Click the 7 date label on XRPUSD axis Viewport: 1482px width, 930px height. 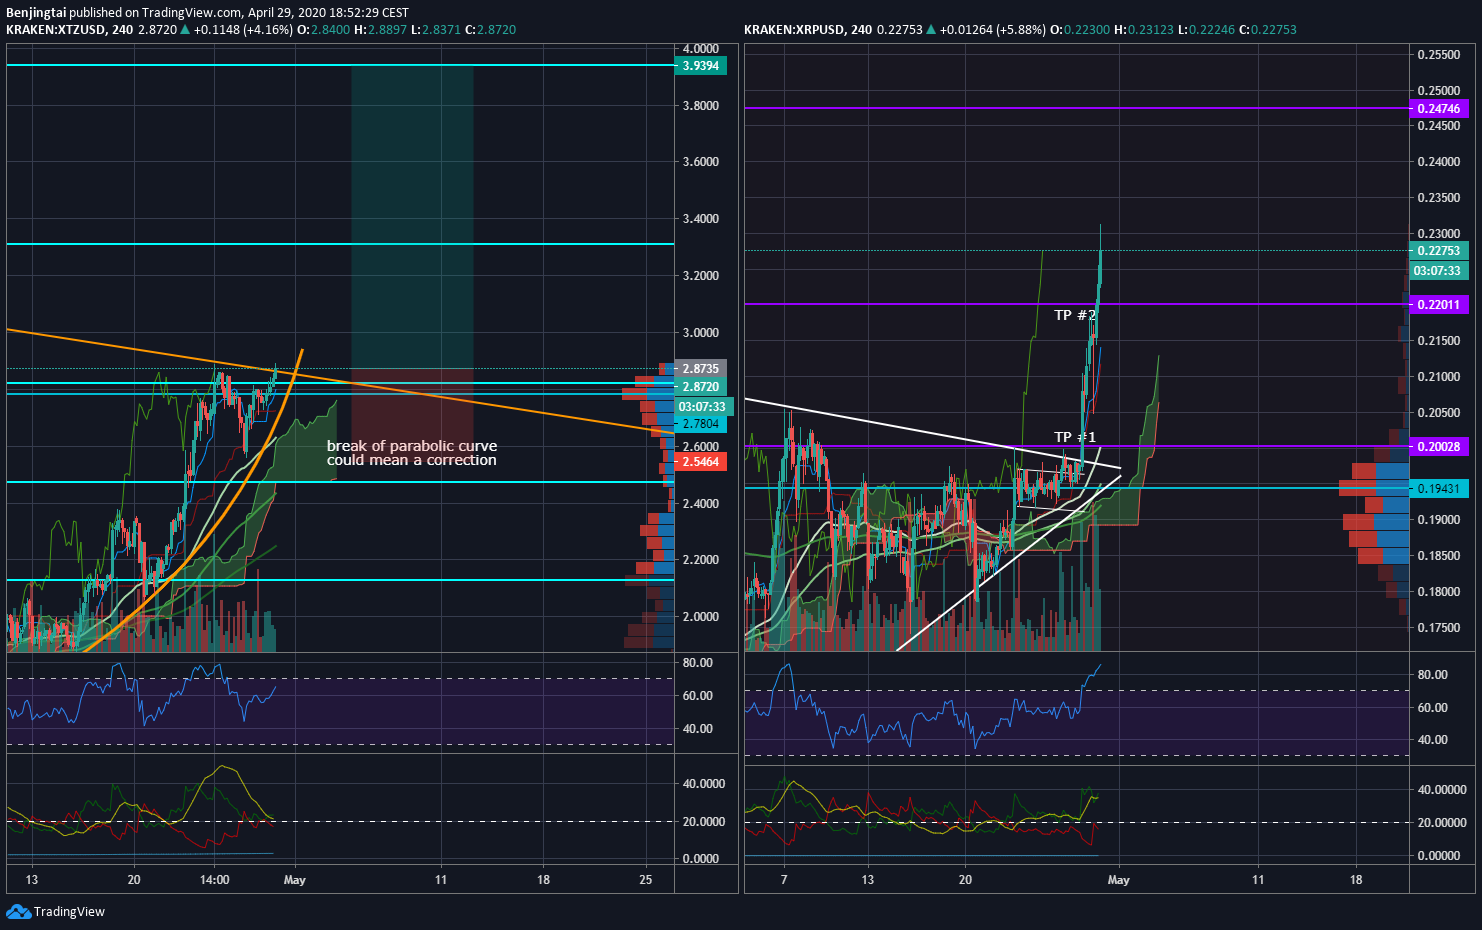[784, 880]
